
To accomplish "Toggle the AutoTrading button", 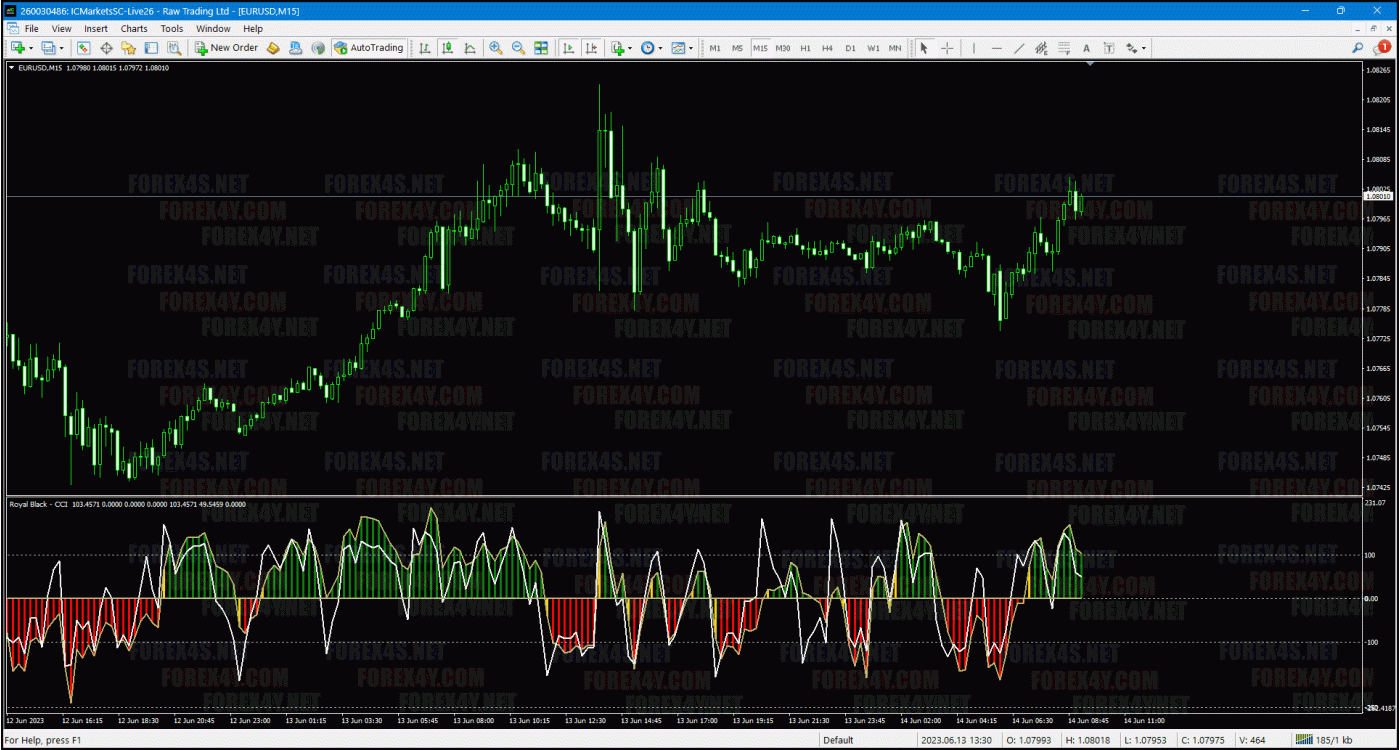I will [369, 48].
